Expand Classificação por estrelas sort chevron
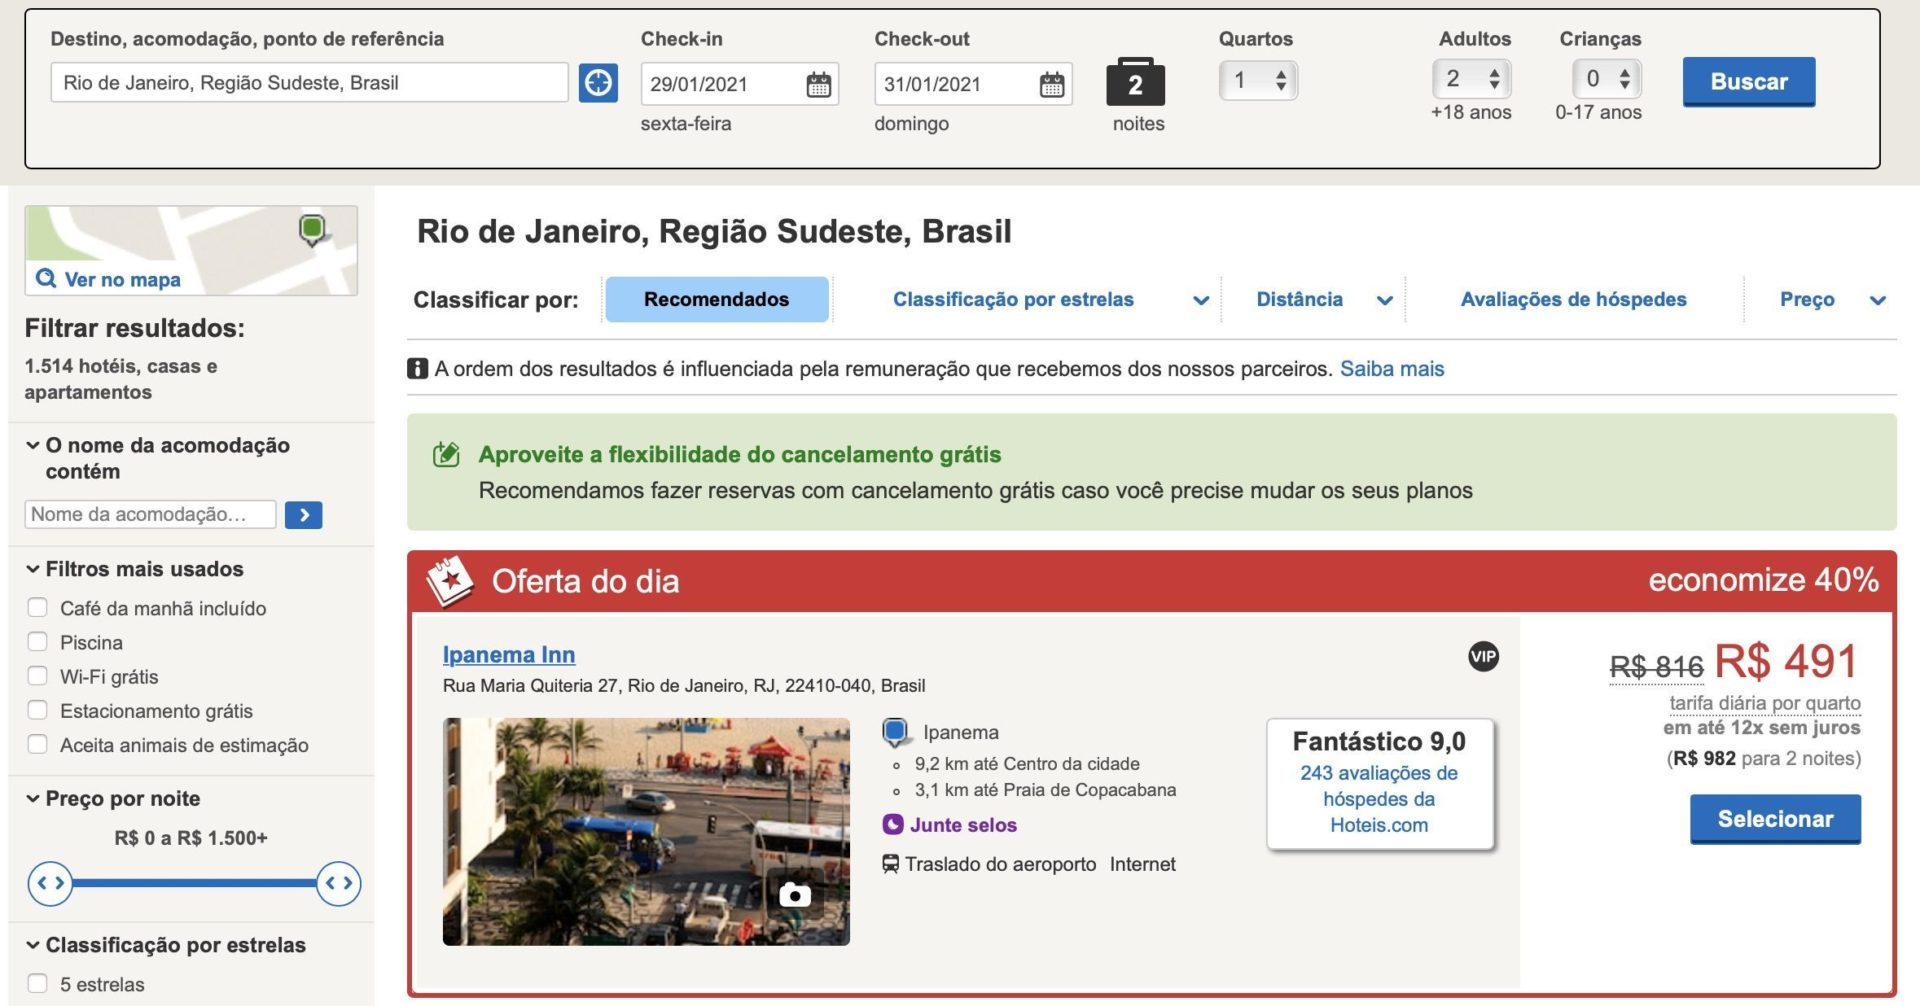1920x1006 pixels. (x=1201, y=300)
